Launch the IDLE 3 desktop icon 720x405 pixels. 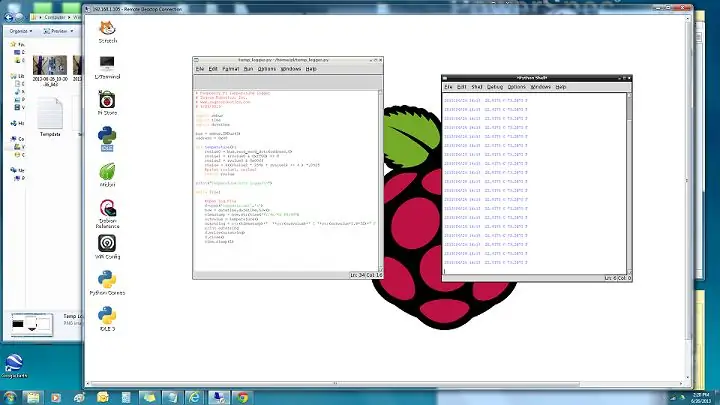pyautogui.click(x=107, y=319)
